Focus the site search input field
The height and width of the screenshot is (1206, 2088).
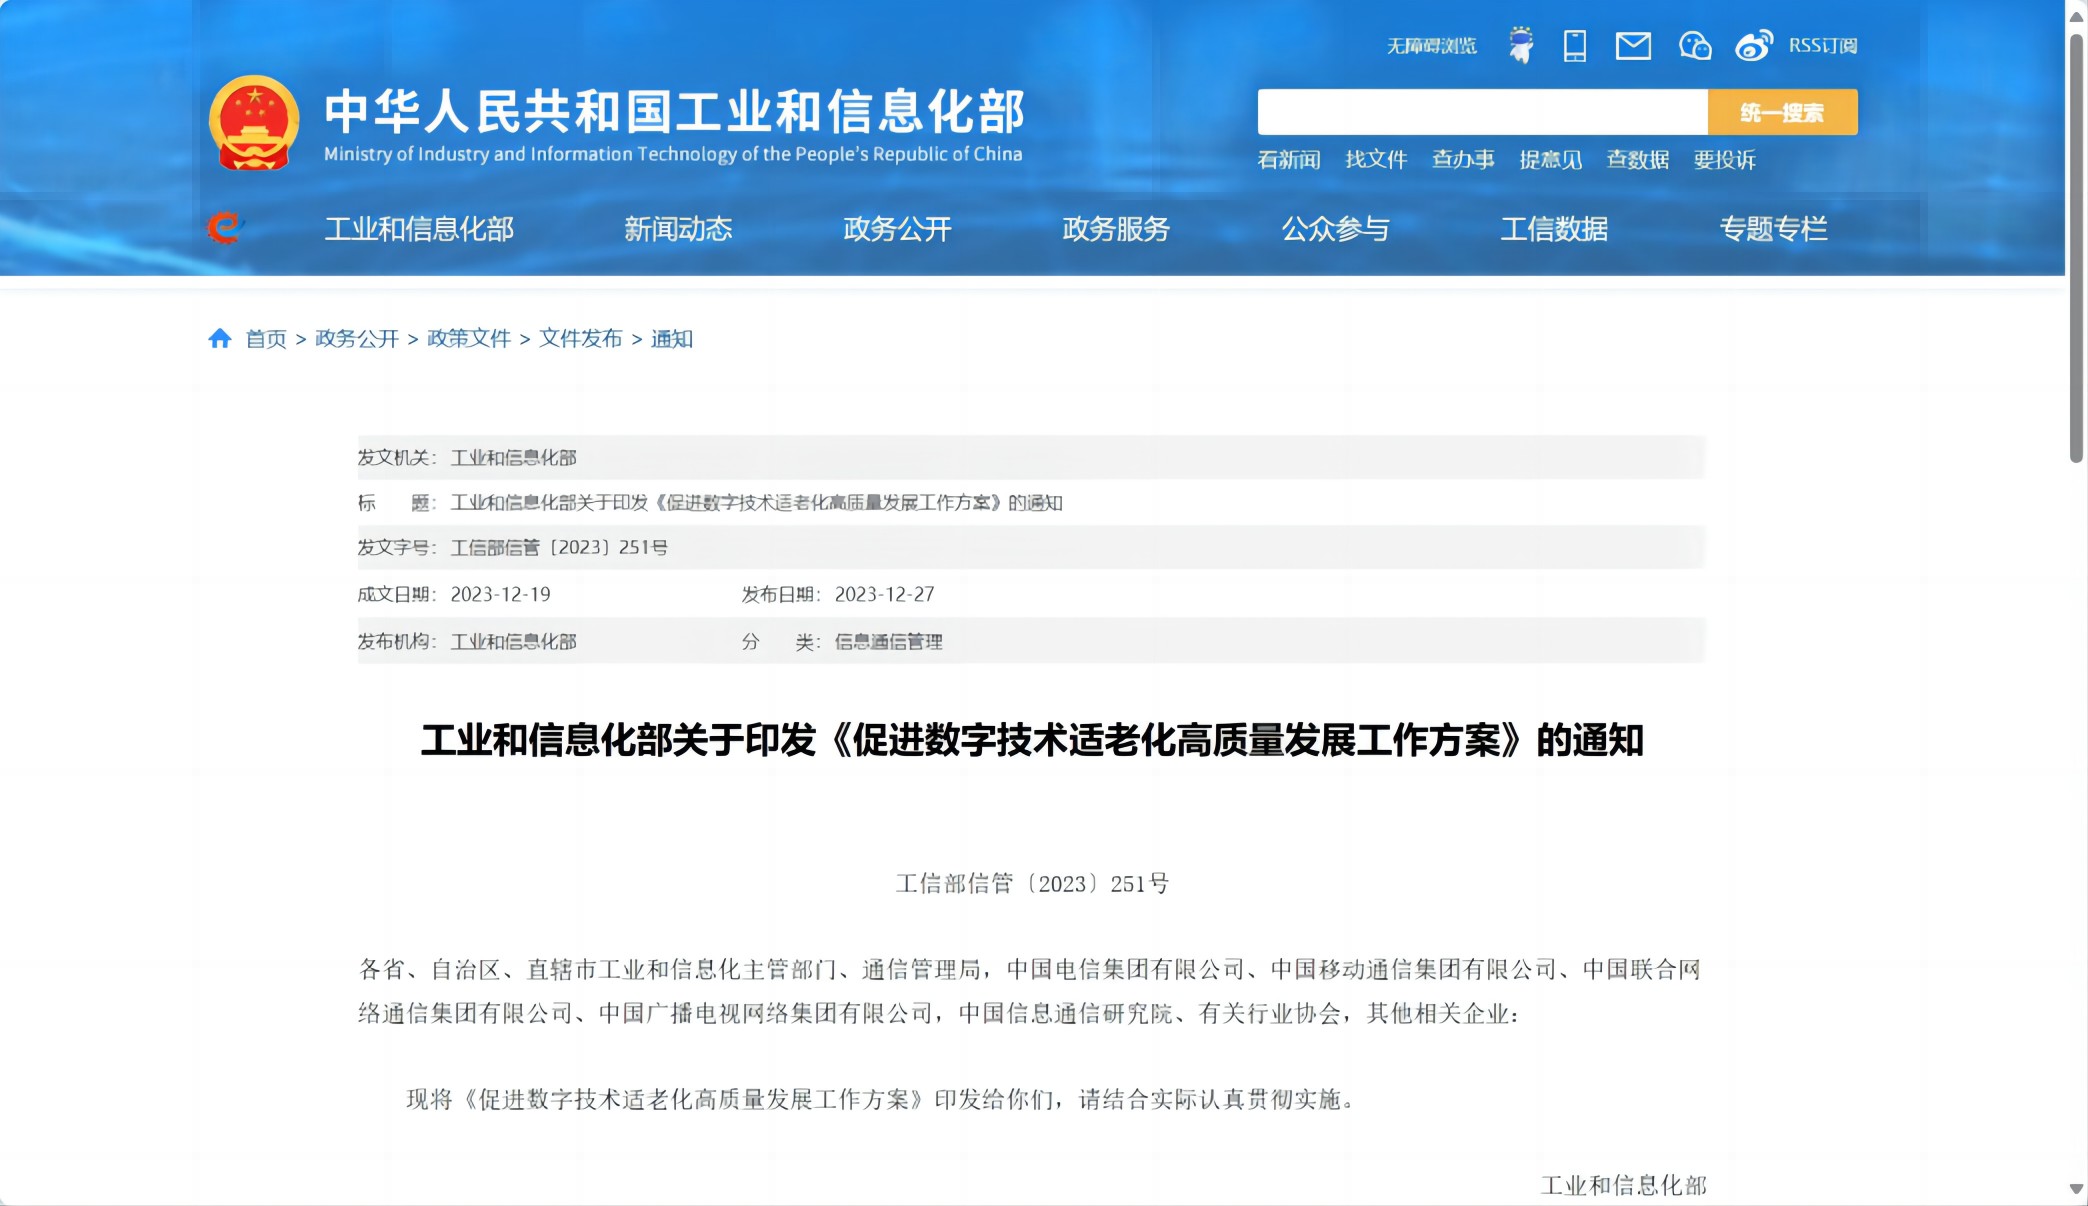tap(1482, 112)
